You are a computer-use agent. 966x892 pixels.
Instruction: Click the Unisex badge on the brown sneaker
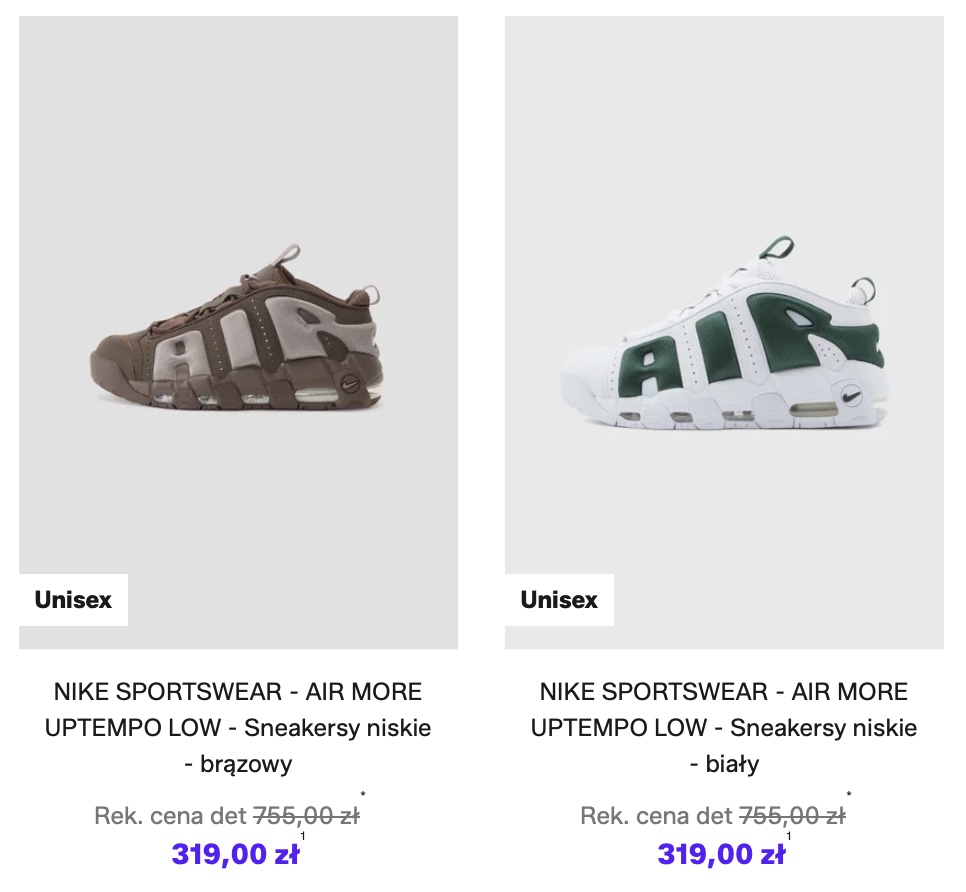[x=73, y=600]
